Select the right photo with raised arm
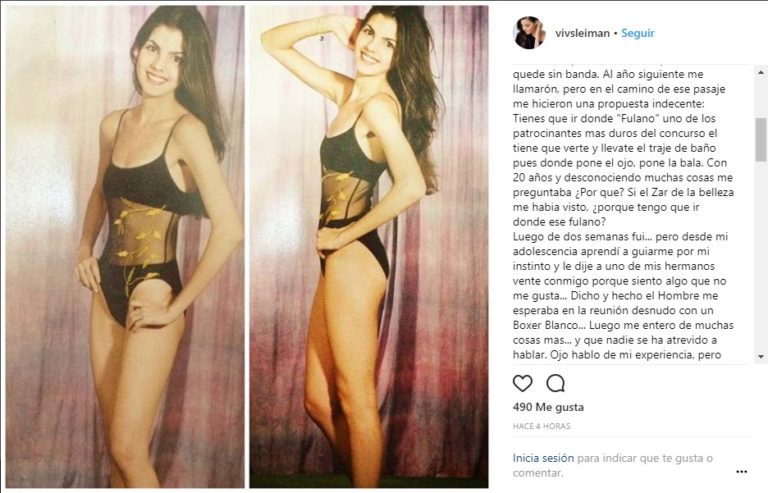The height and width of the screenshot is (493, 768). point(369,246)
